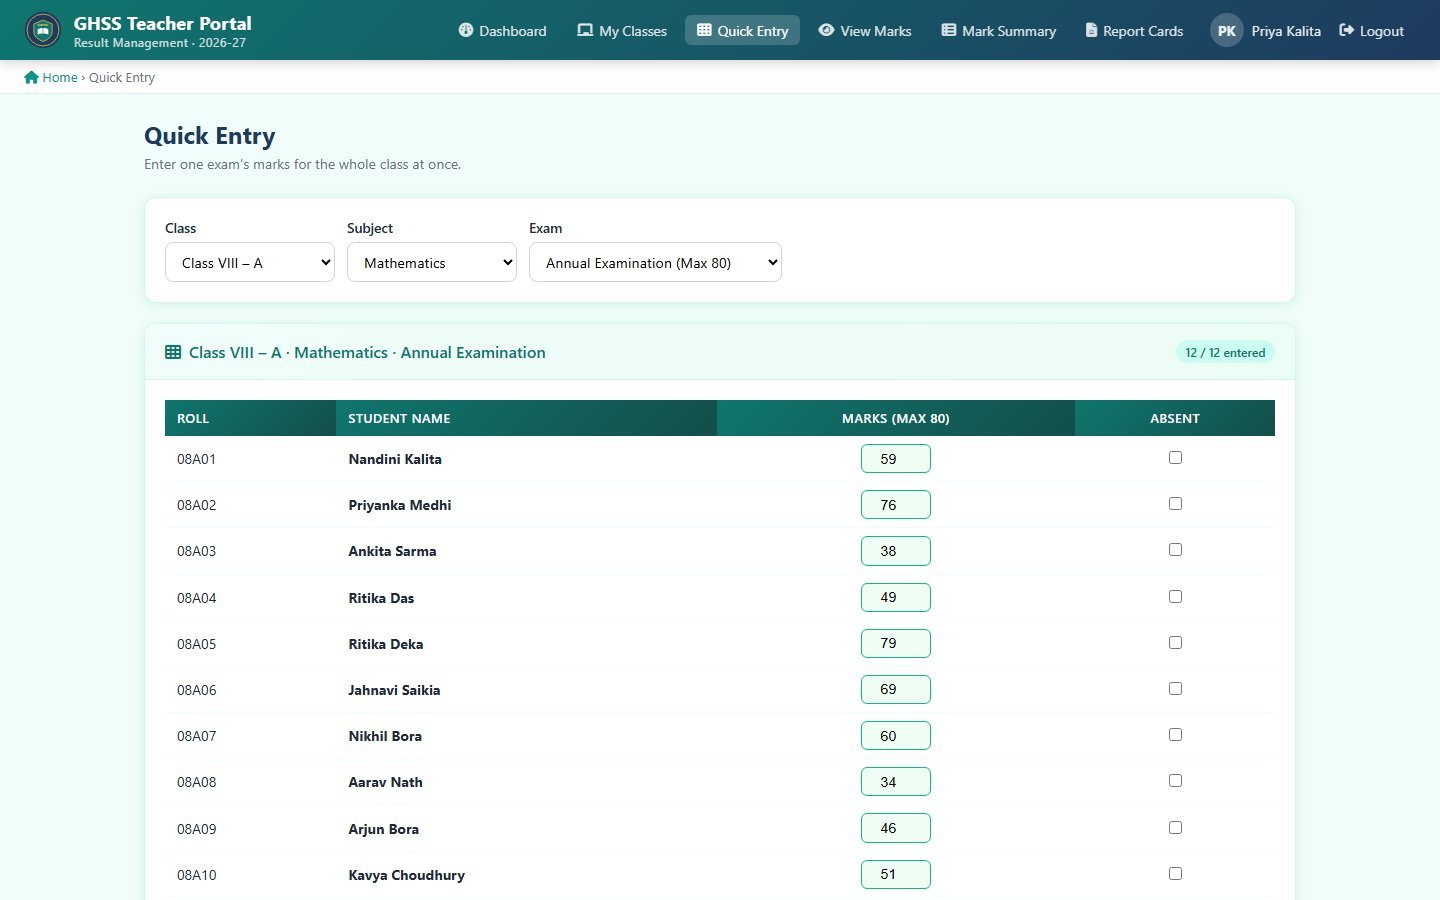Click the Priya Kalita user name
Screen dimensions: 1440x900
pyautogui.click(x=1286, y=31)
